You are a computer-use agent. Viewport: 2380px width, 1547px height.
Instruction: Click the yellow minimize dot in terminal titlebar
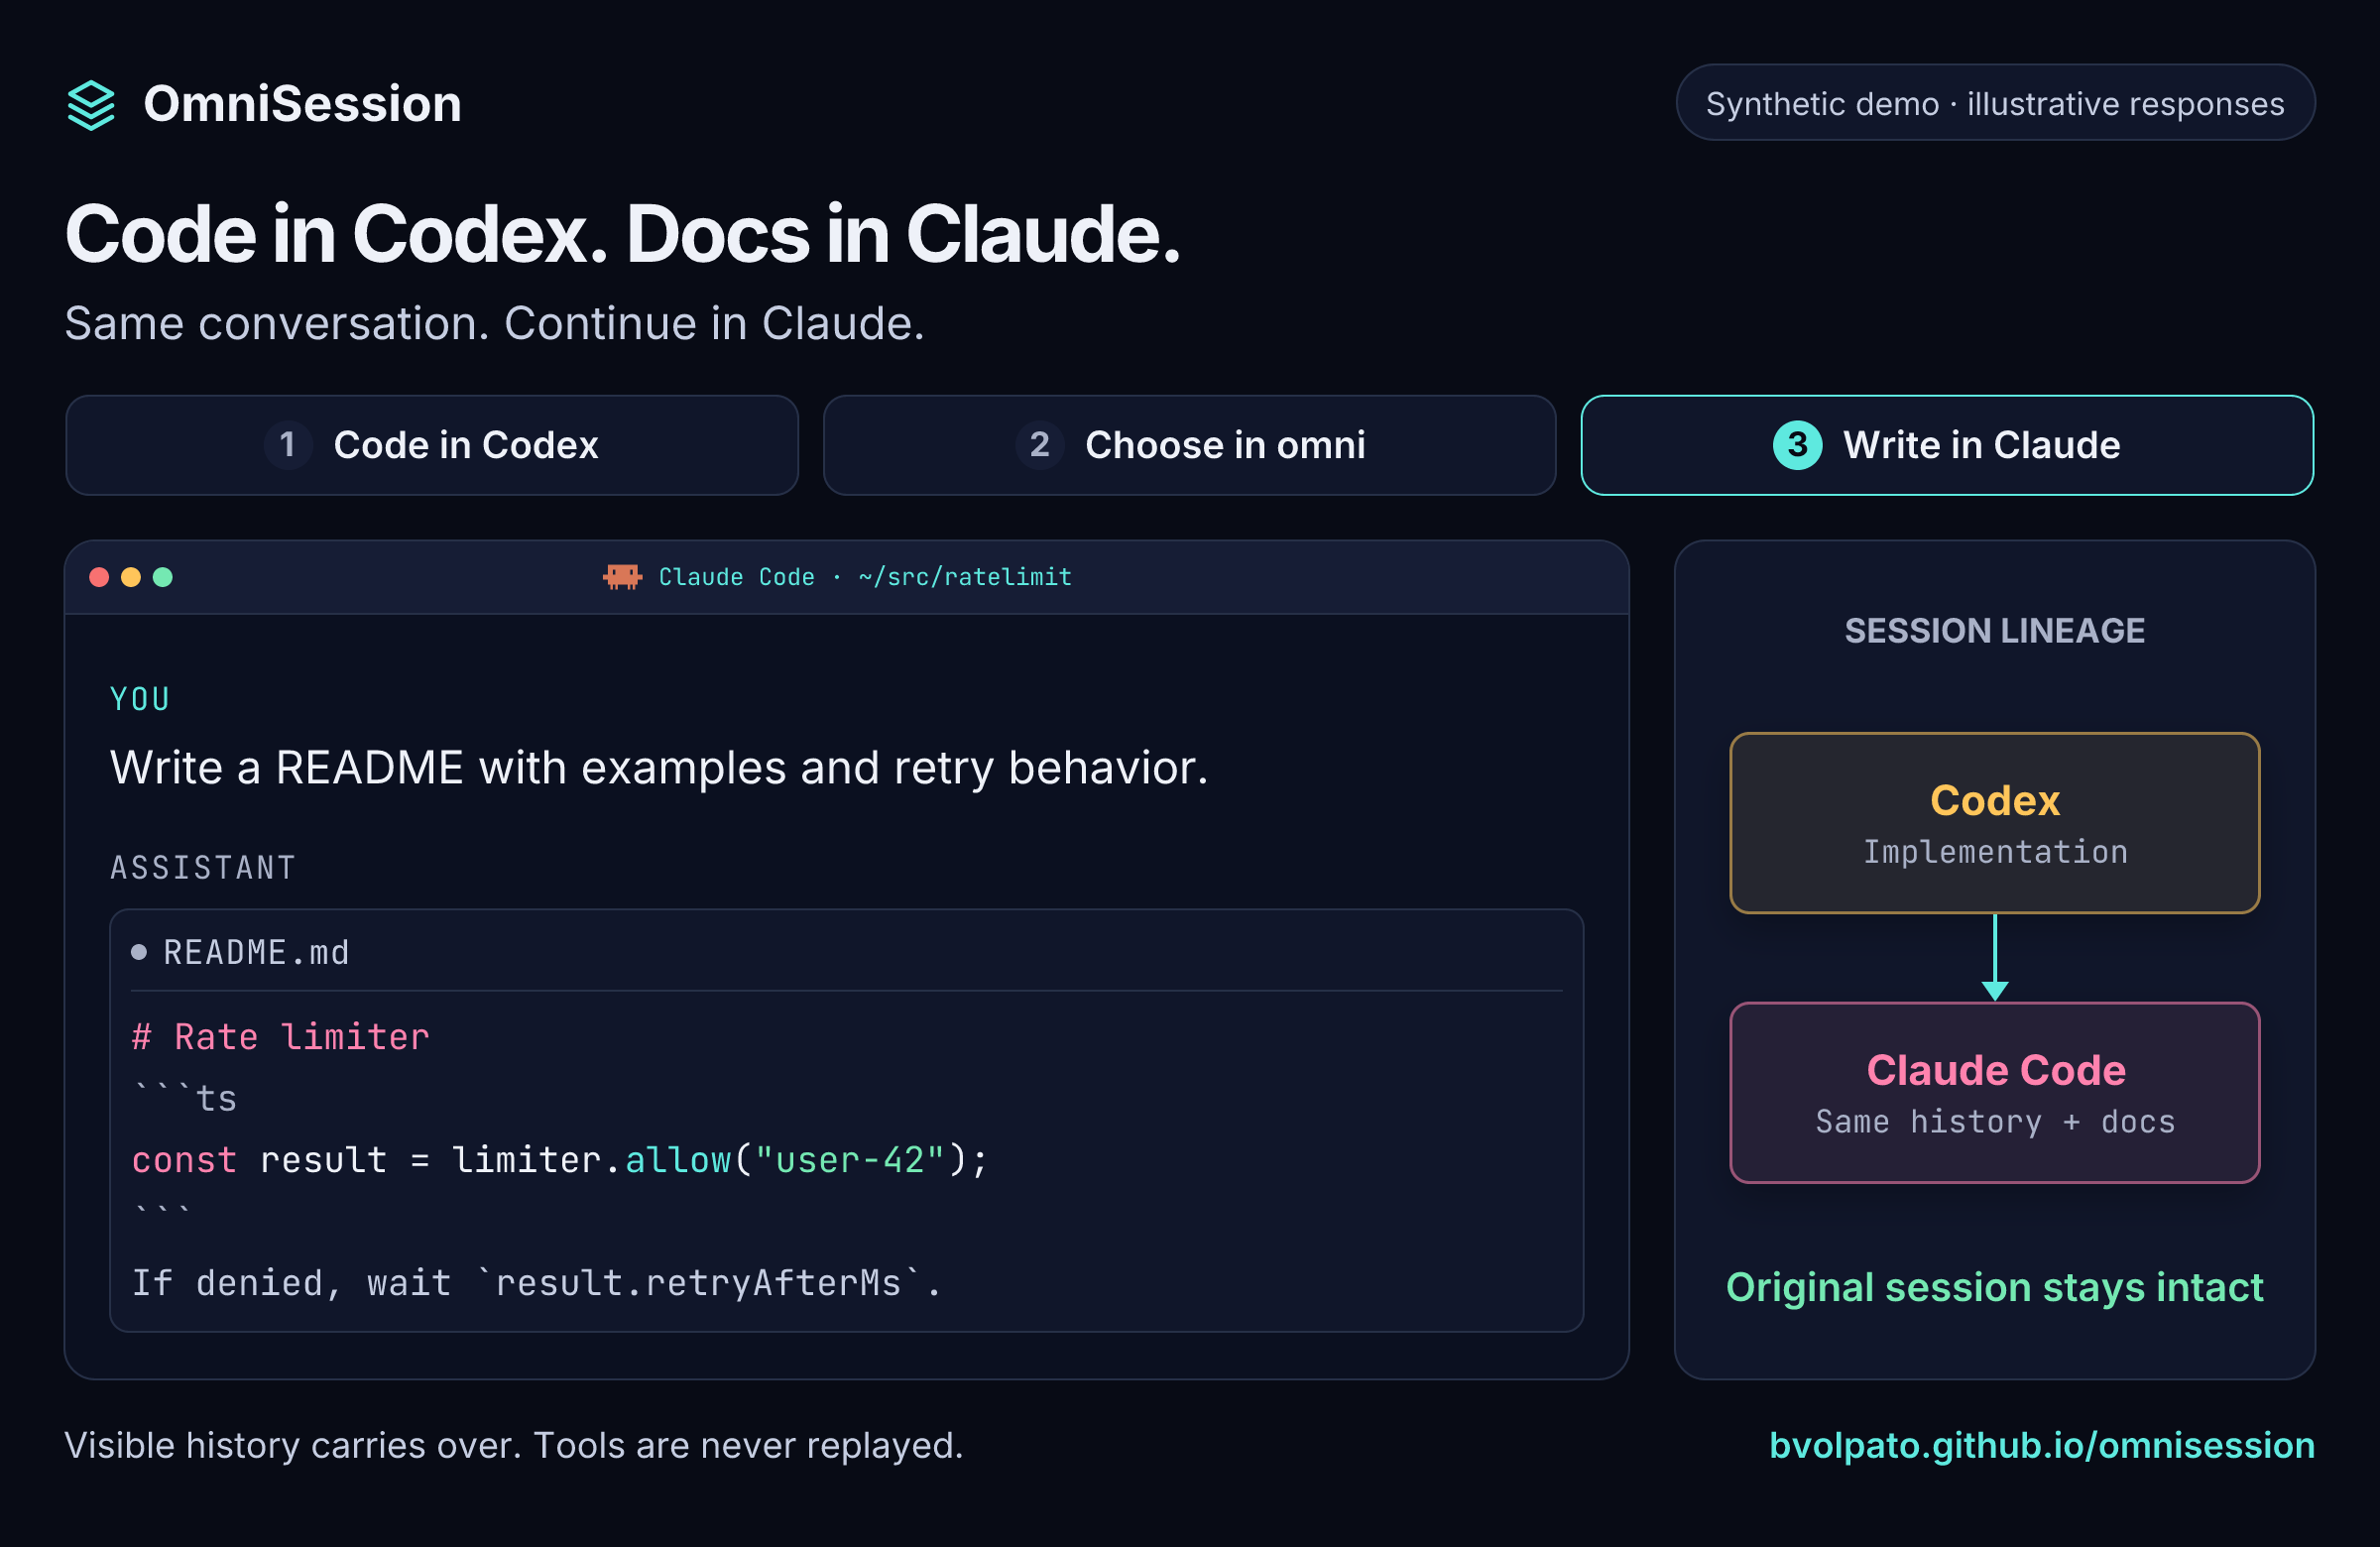(131, 577)
